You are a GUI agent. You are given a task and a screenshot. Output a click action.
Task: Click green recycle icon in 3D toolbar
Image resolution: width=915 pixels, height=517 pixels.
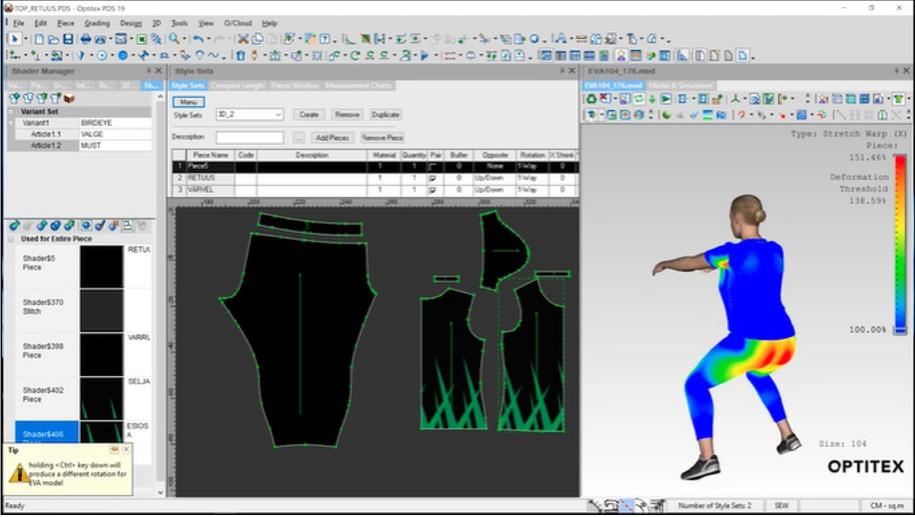[591, 99]
